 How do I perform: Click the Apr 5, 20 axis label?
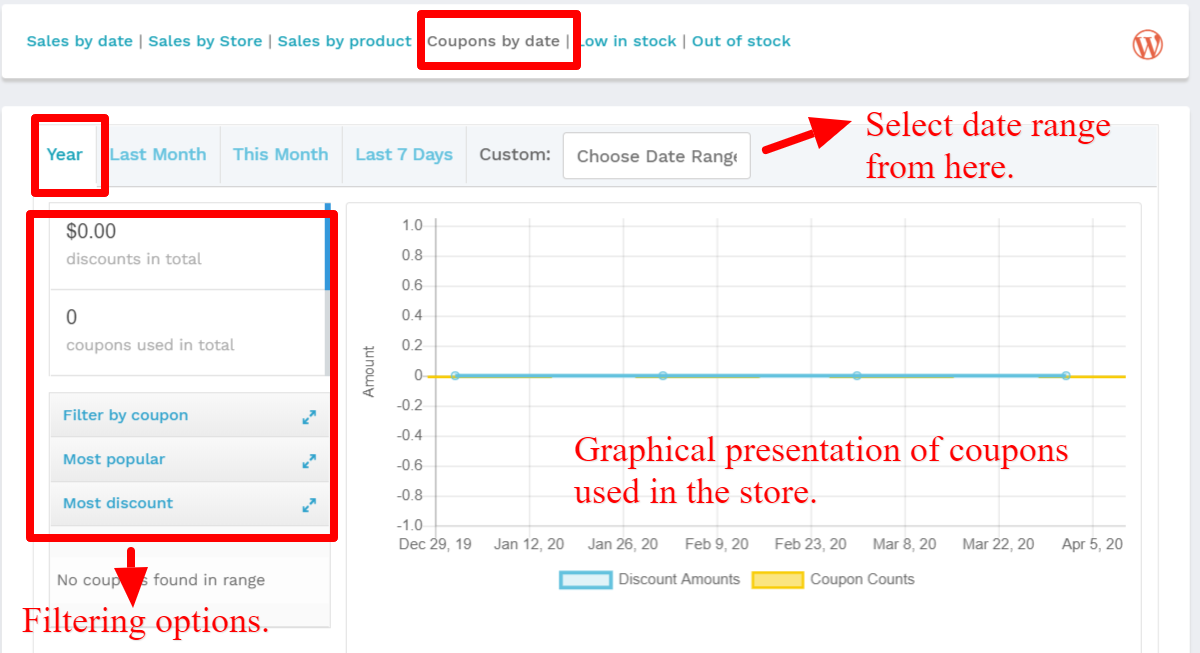(1092, 544)
